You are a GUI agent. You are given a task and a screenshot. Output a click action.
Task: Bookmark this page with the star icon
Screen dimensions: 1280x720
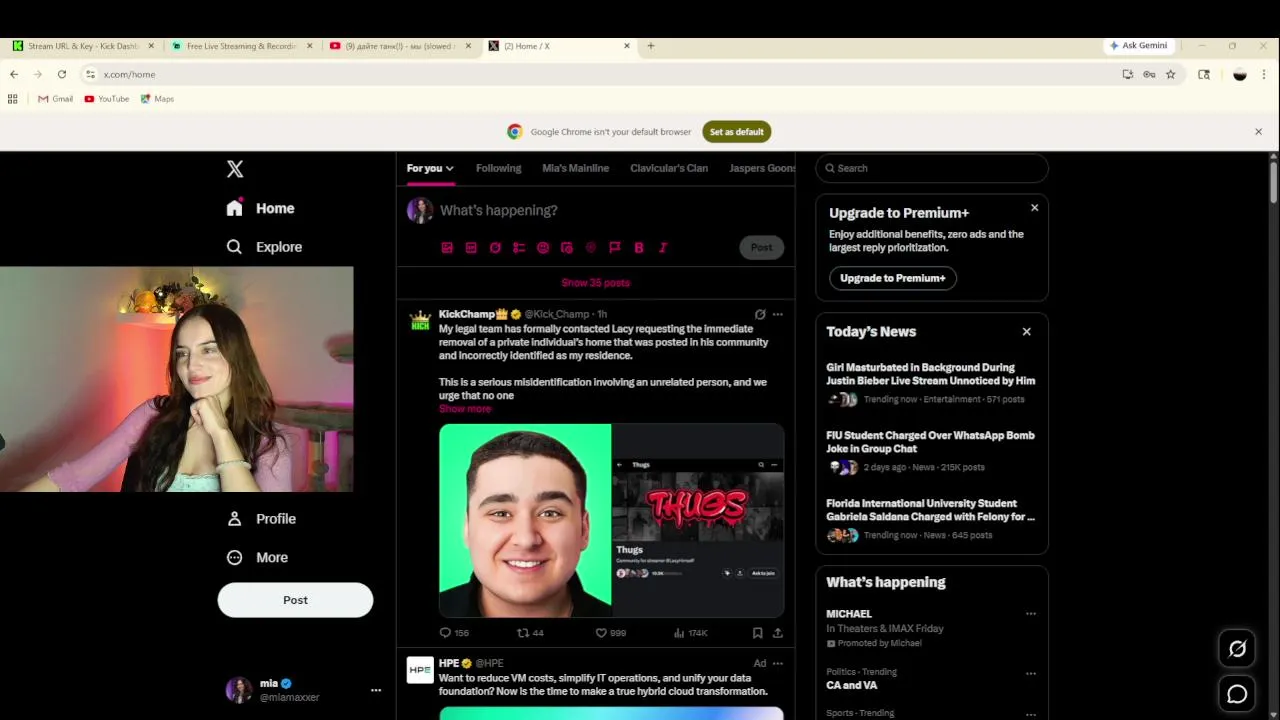1171,74
